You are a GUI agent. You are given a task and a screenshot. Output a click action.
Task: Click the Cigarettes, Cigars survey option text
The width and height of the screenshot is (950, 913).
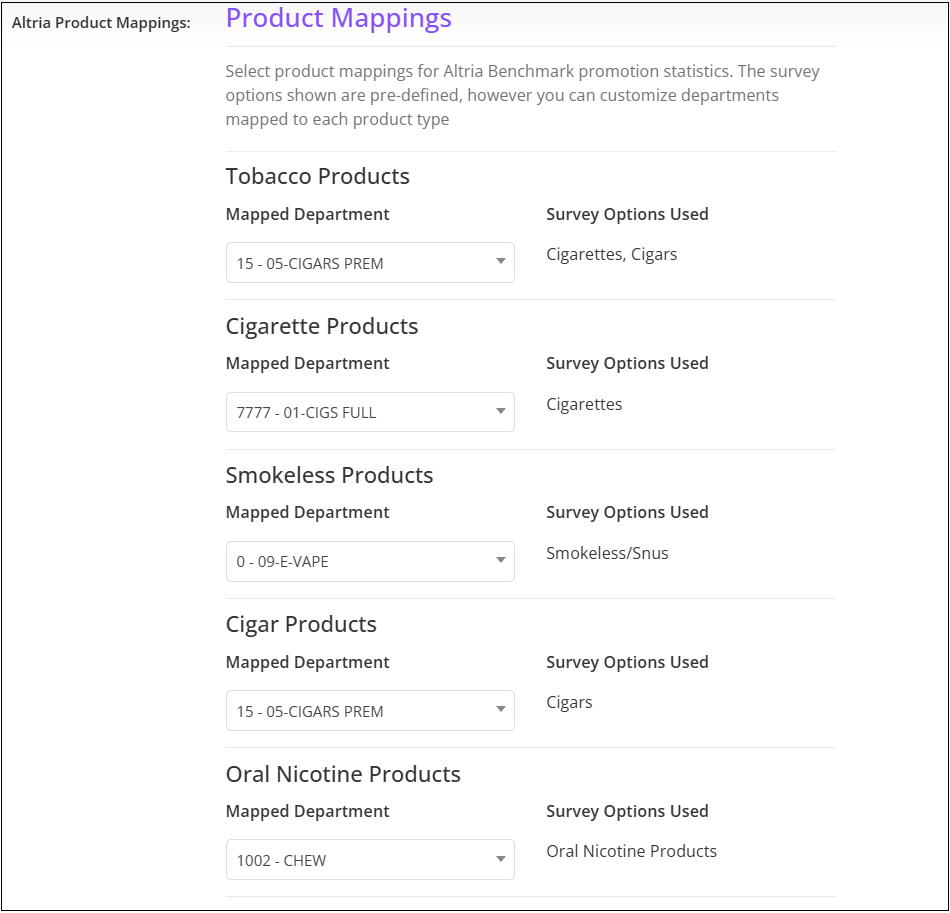[x=611, y=254]
